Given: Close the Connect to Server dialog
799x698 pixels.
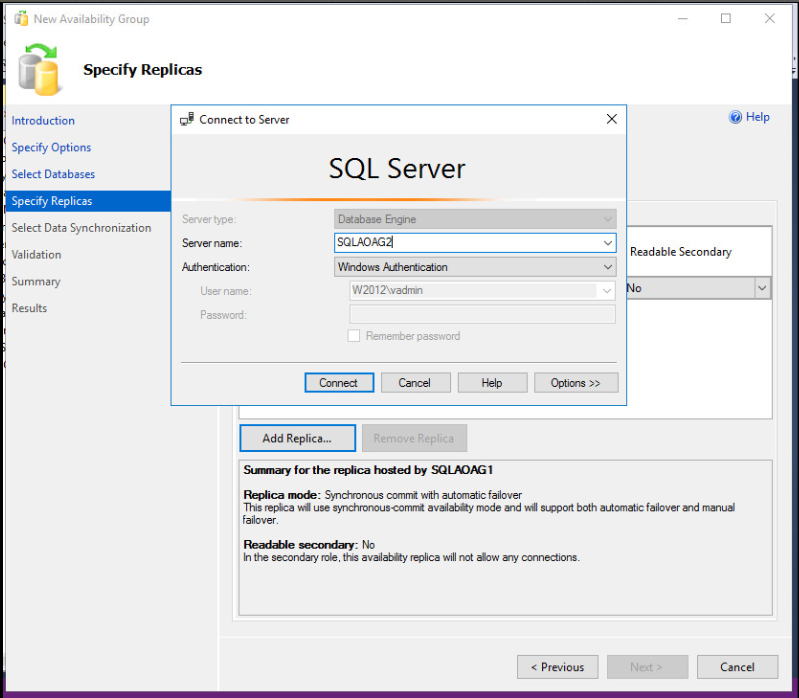Looking at the screenshot, I should click(x=611, y=119).
